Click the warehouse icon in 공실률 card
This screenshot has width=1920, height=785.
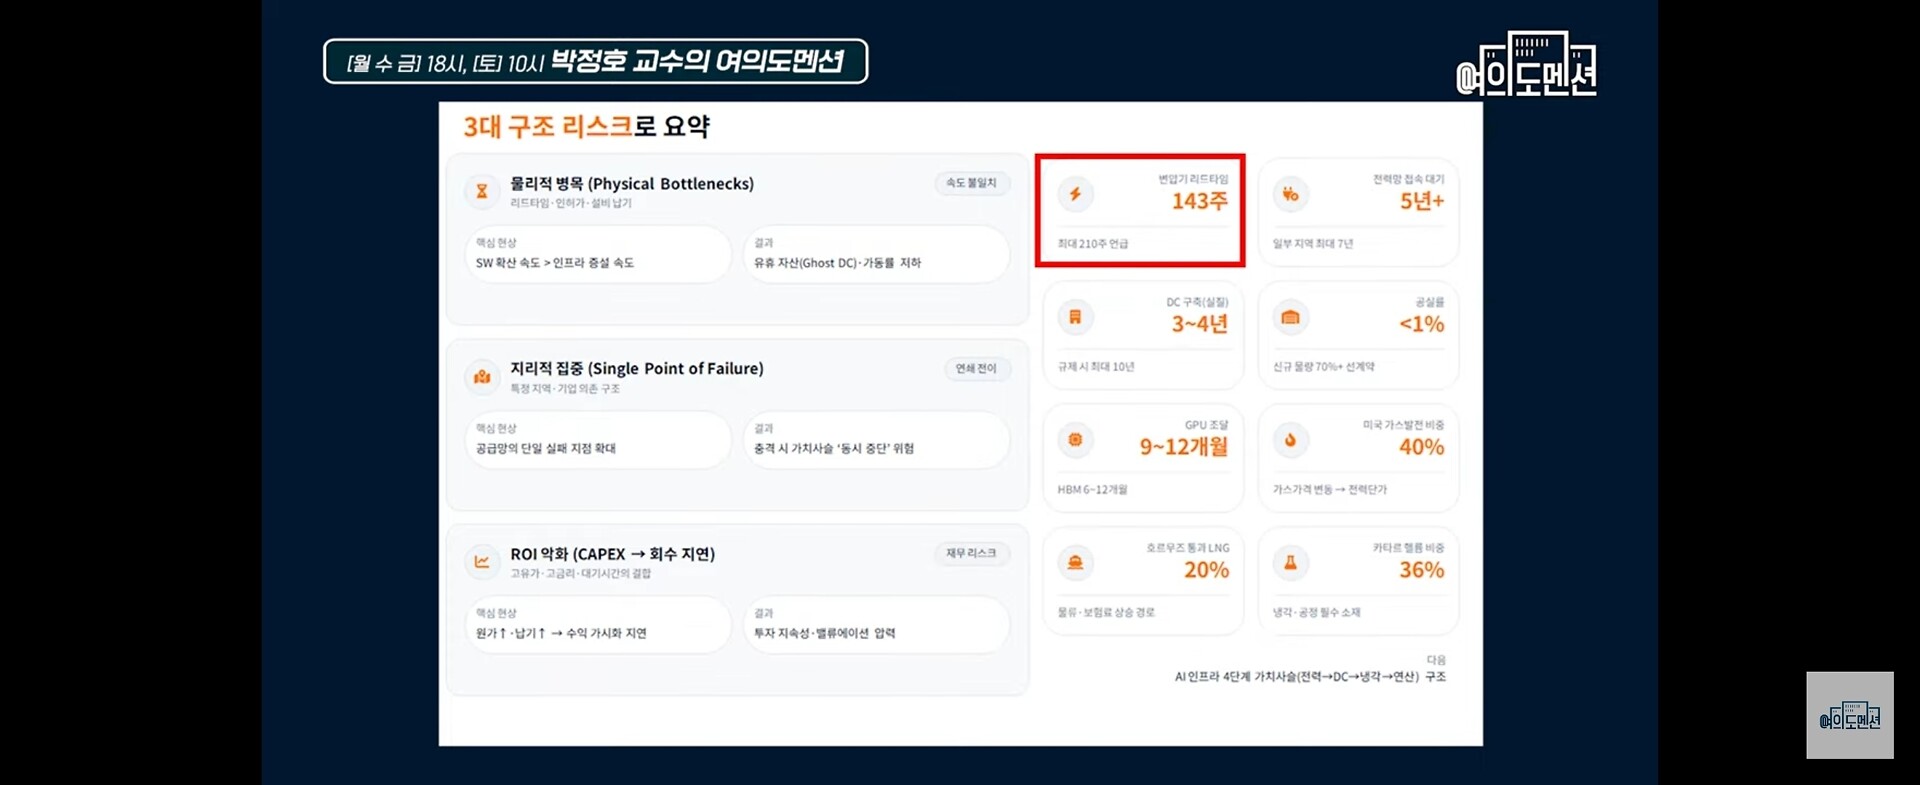pyautogui.click(x=1290, y=317)
